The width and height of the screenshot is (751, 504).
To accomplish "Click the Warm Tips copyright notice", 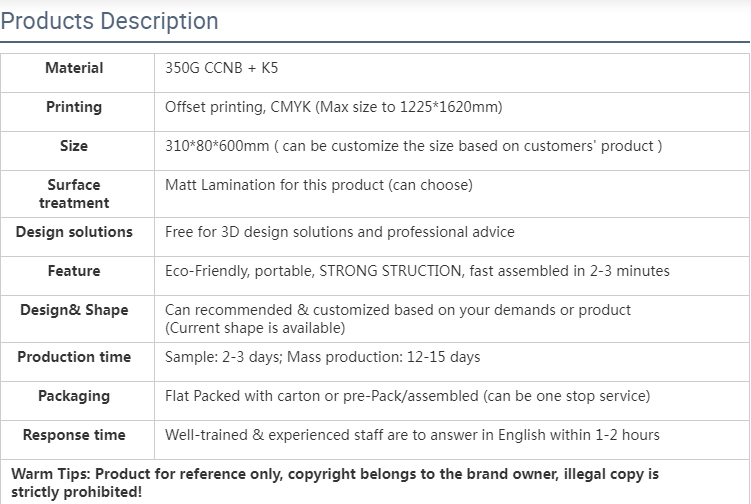I will point(335,483).
